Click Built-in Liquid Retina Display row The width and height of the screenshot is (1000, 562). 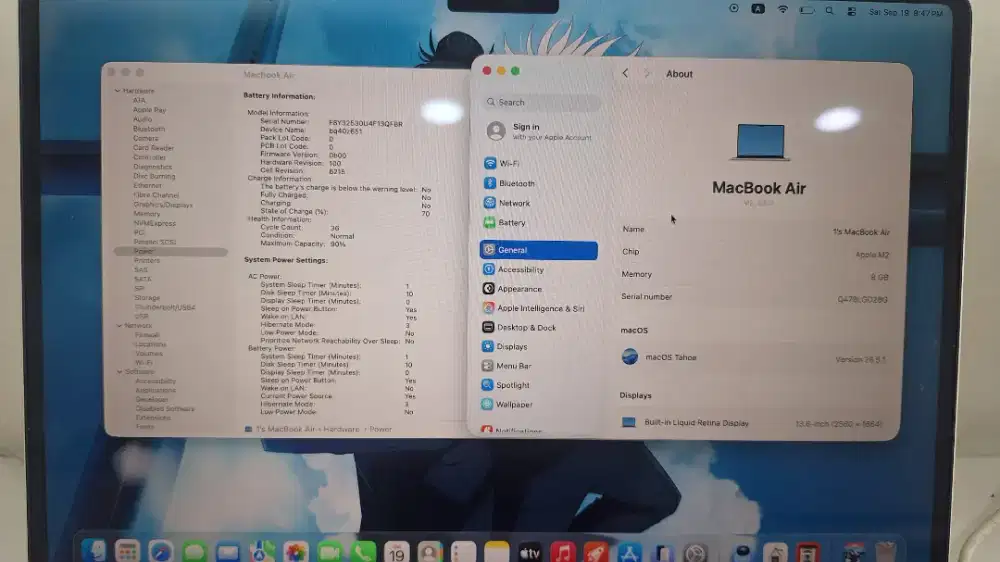(x=754, y=422)
